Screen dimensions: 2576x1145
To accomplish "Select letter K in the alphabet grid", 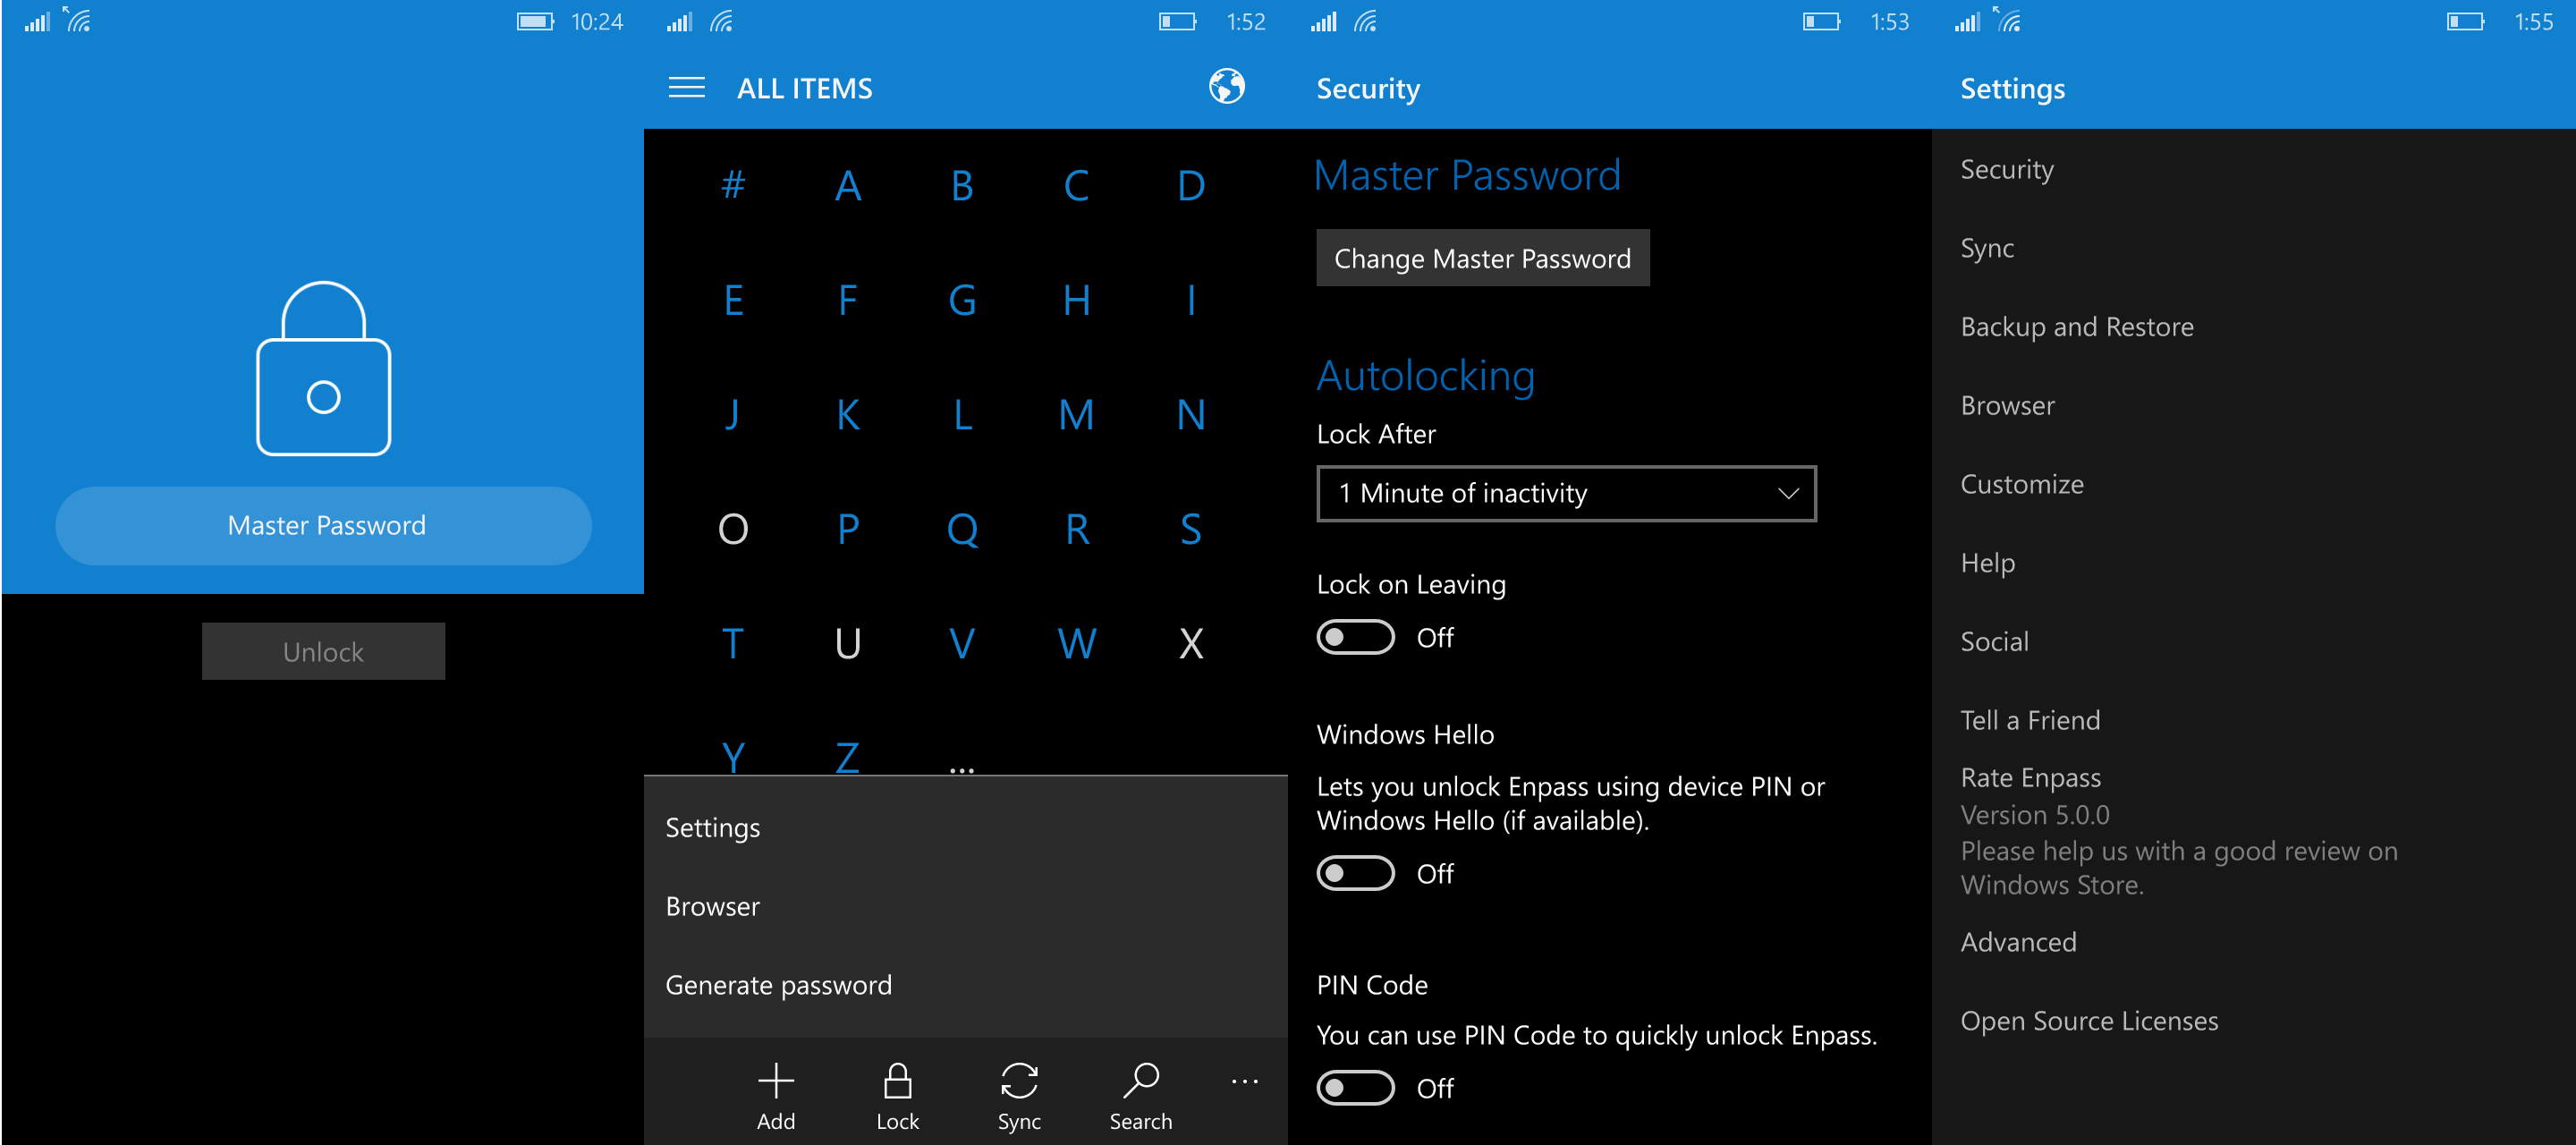I will 847,414.
